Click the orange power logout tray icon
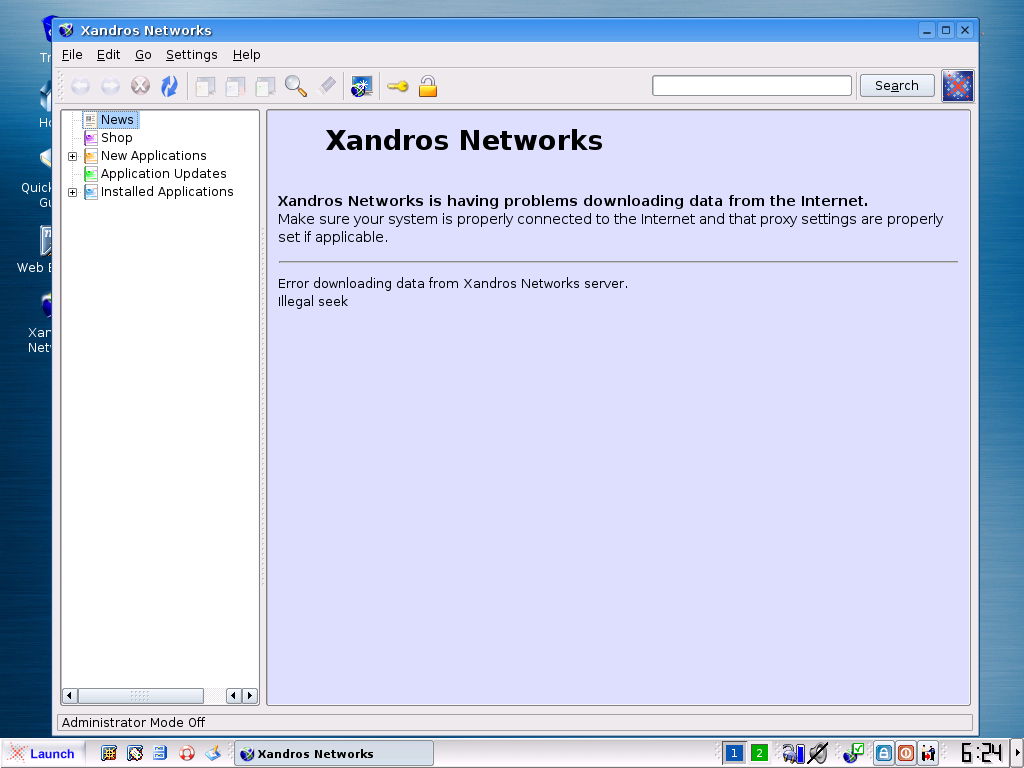1024x768 pixels. (906, 754)
